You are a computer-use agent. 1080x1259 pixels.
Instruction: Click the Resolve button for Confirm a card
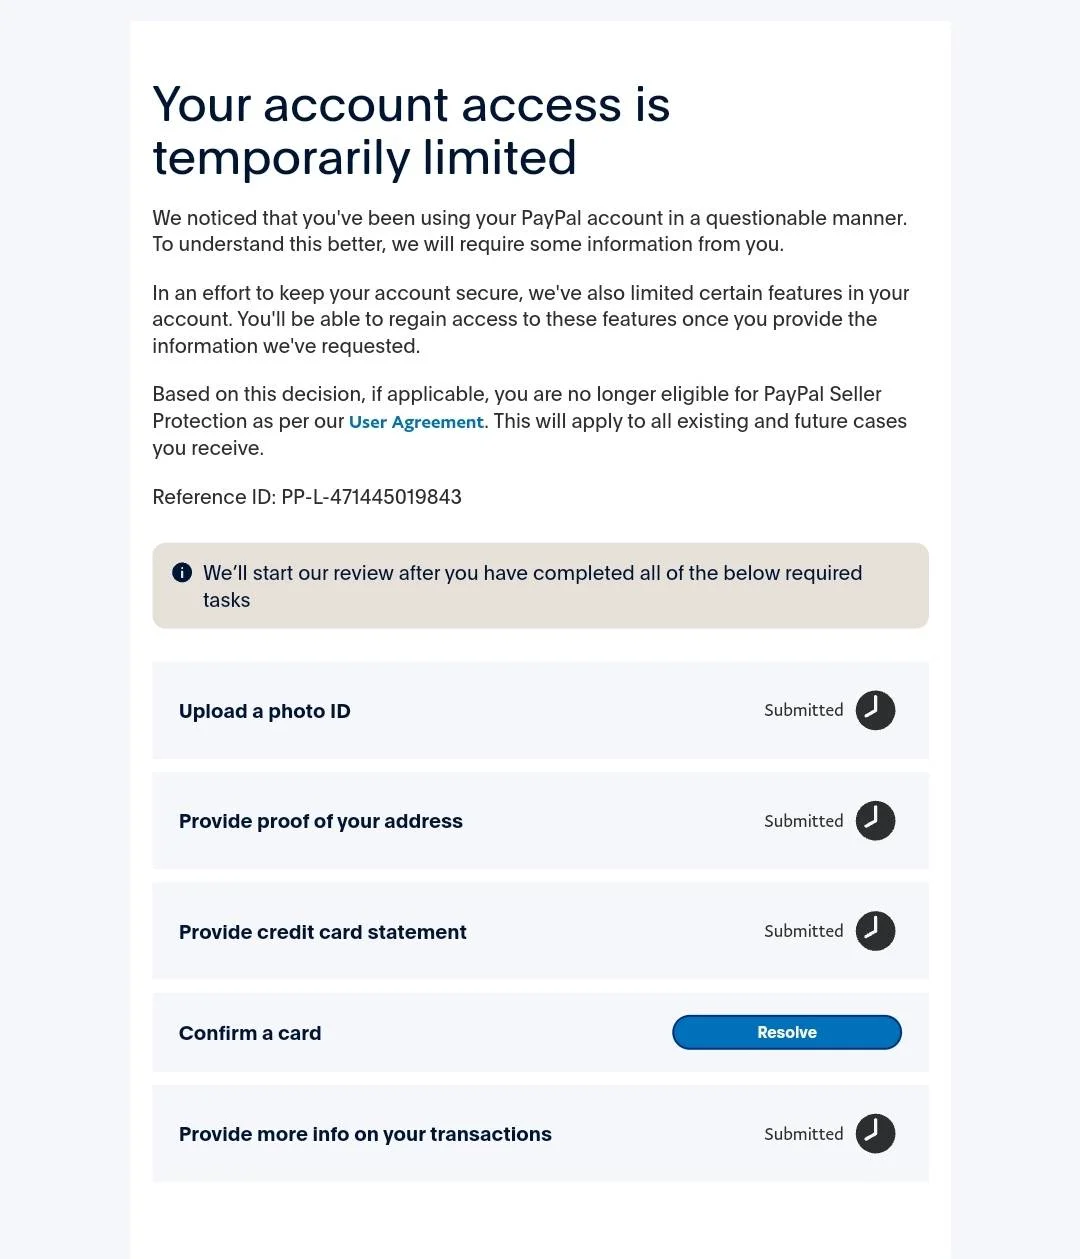(787, 1032)
